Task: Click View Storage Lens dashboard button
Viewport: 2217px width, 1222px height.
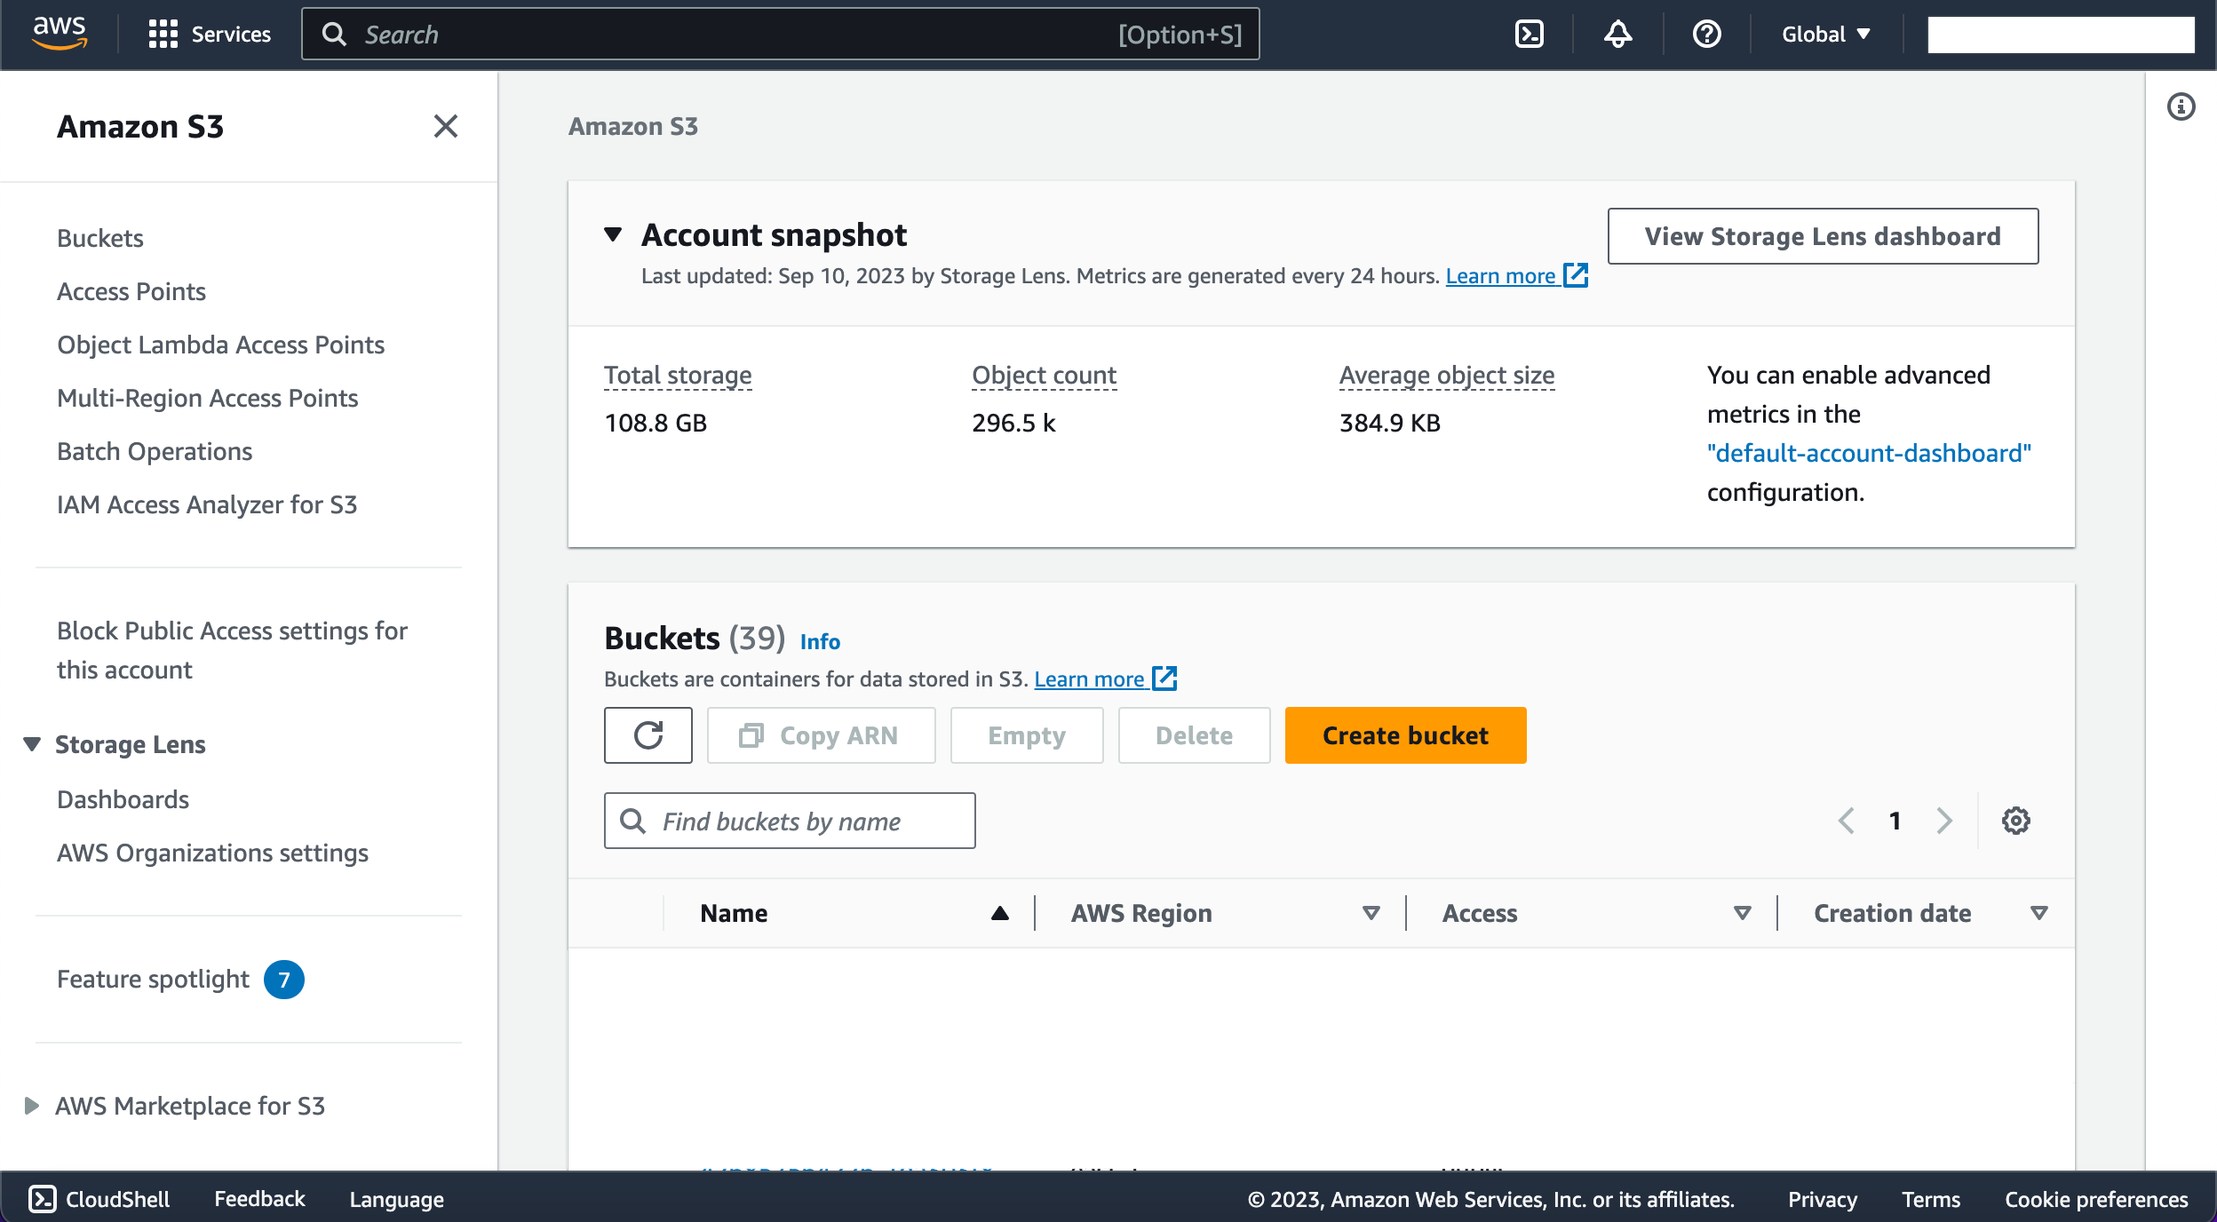Action: 1823,236
